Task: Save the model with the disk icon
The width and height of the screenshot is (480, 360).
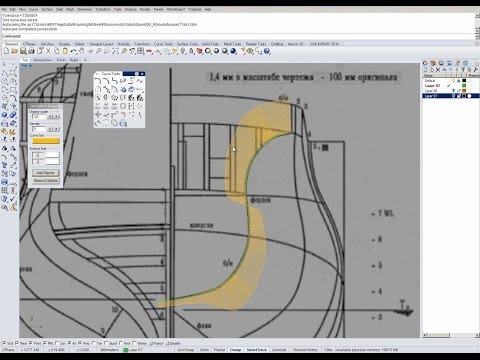Action: tap(23, 51)
